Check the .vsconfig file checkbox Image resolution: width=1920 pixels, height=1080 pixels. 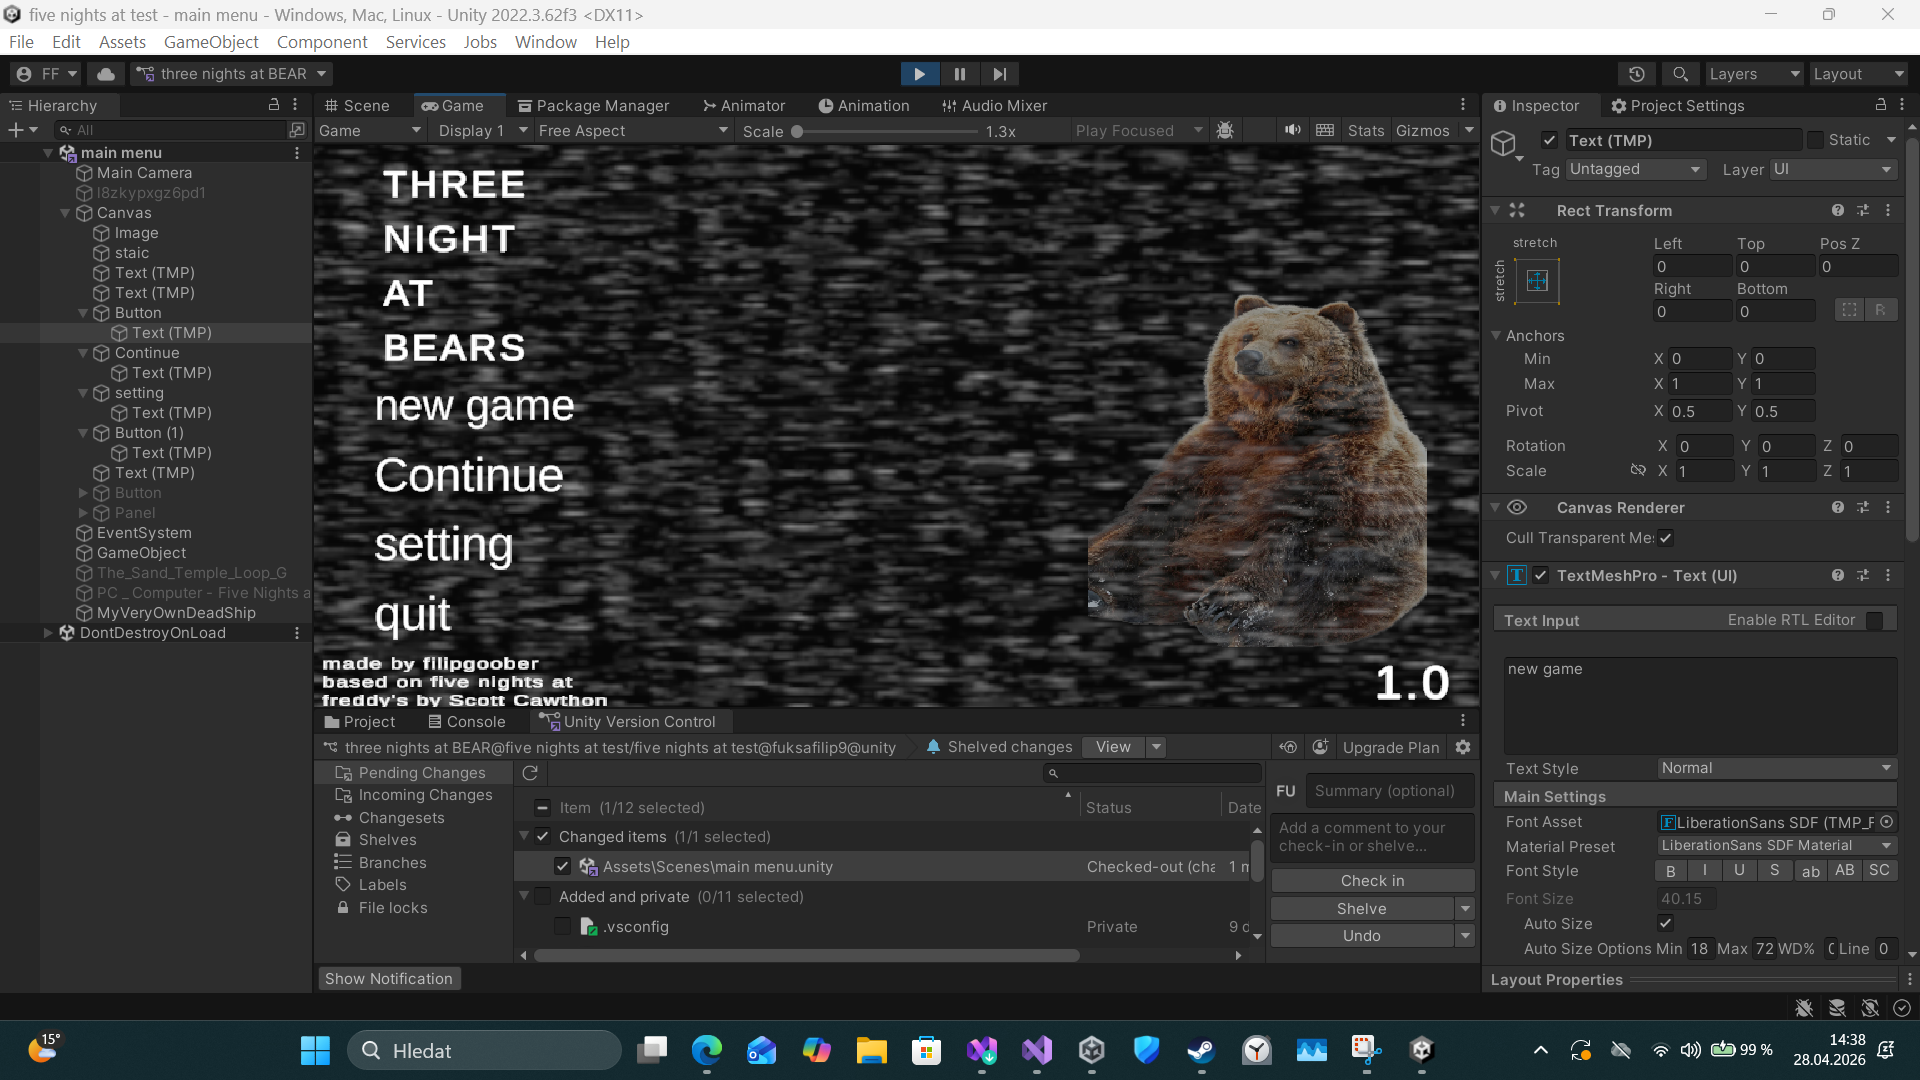562,926
